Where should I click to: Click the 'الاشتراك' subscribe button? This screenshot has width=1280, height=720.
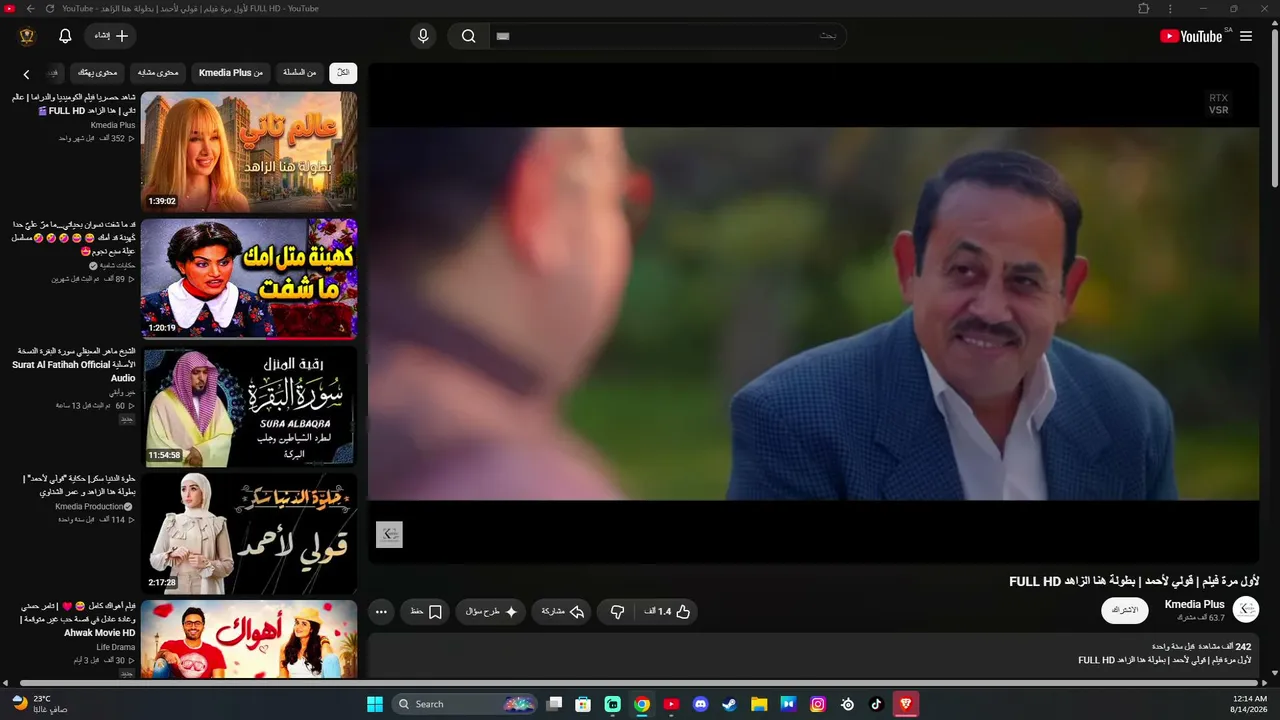click(x=1125, y=610)
